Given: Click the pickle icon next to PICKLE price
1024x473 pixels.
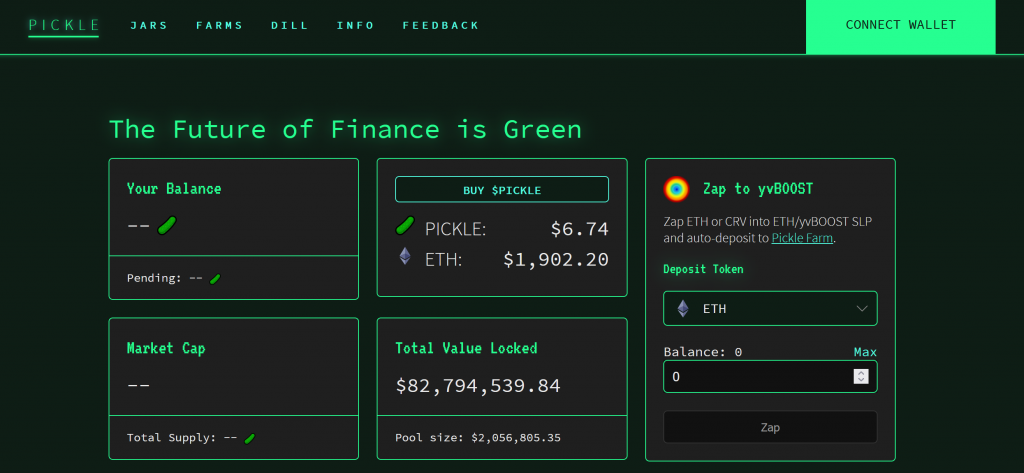Looking at the screenshot, I should pos(405,226).
